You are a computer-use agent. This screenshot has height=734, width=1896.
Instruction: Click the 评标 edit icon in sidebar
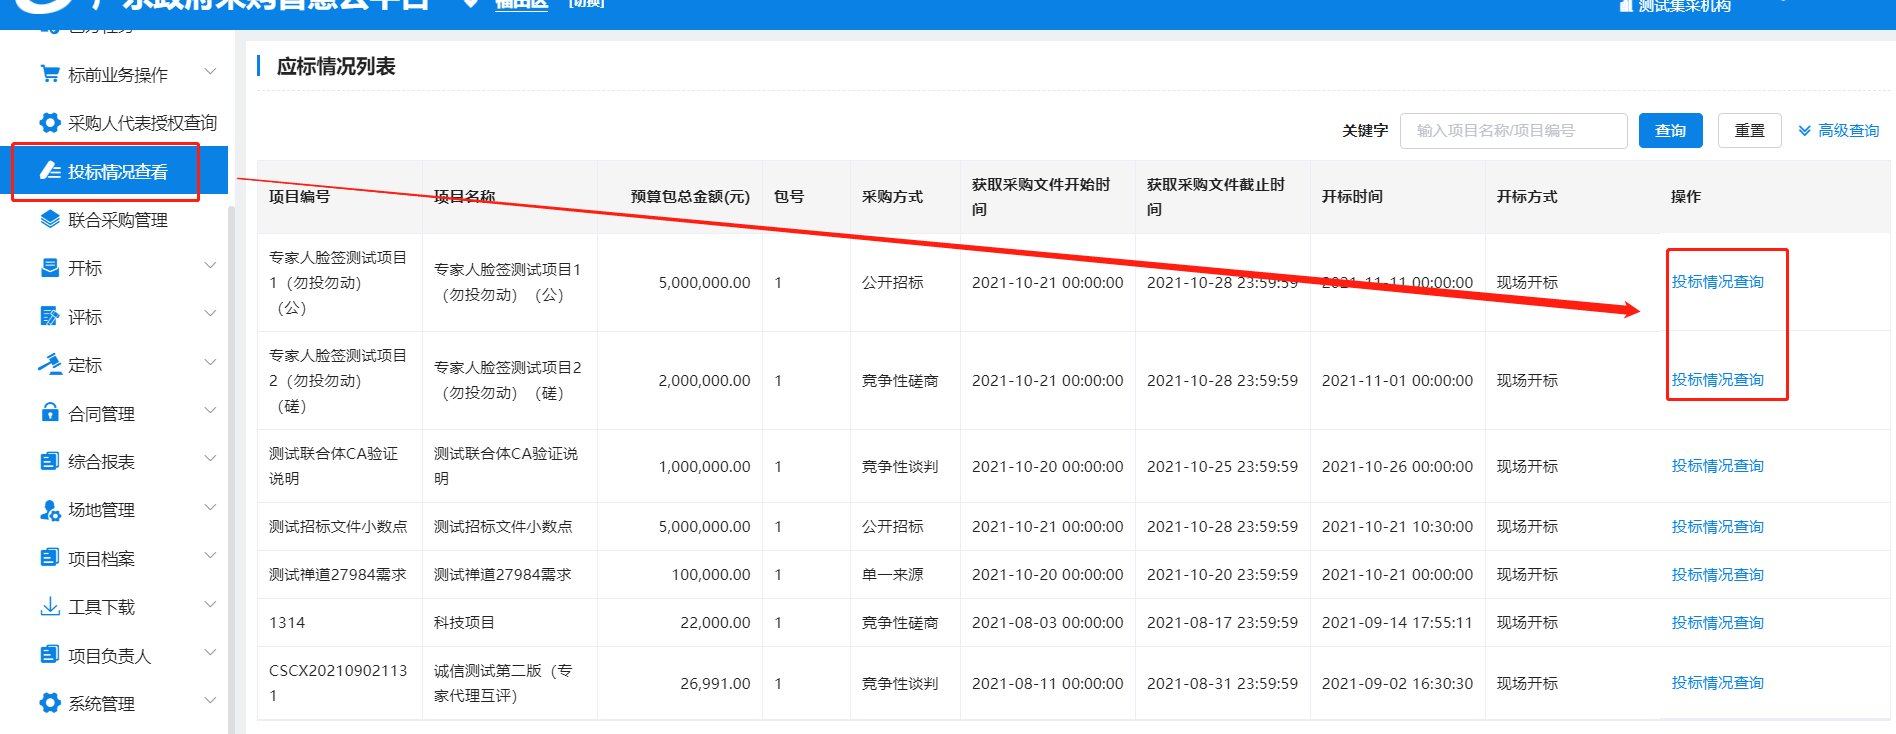tap(49, 317)
